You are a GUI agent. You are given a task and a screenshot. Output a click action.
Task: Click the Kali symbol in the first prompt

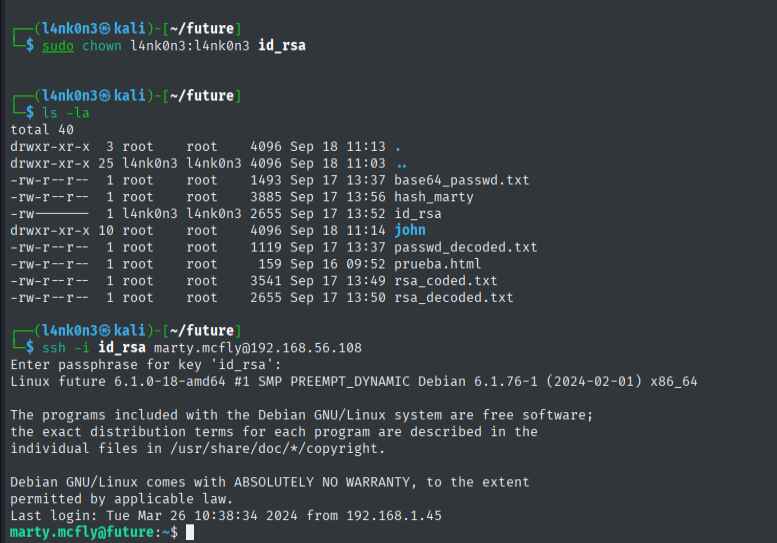(104, 28)
